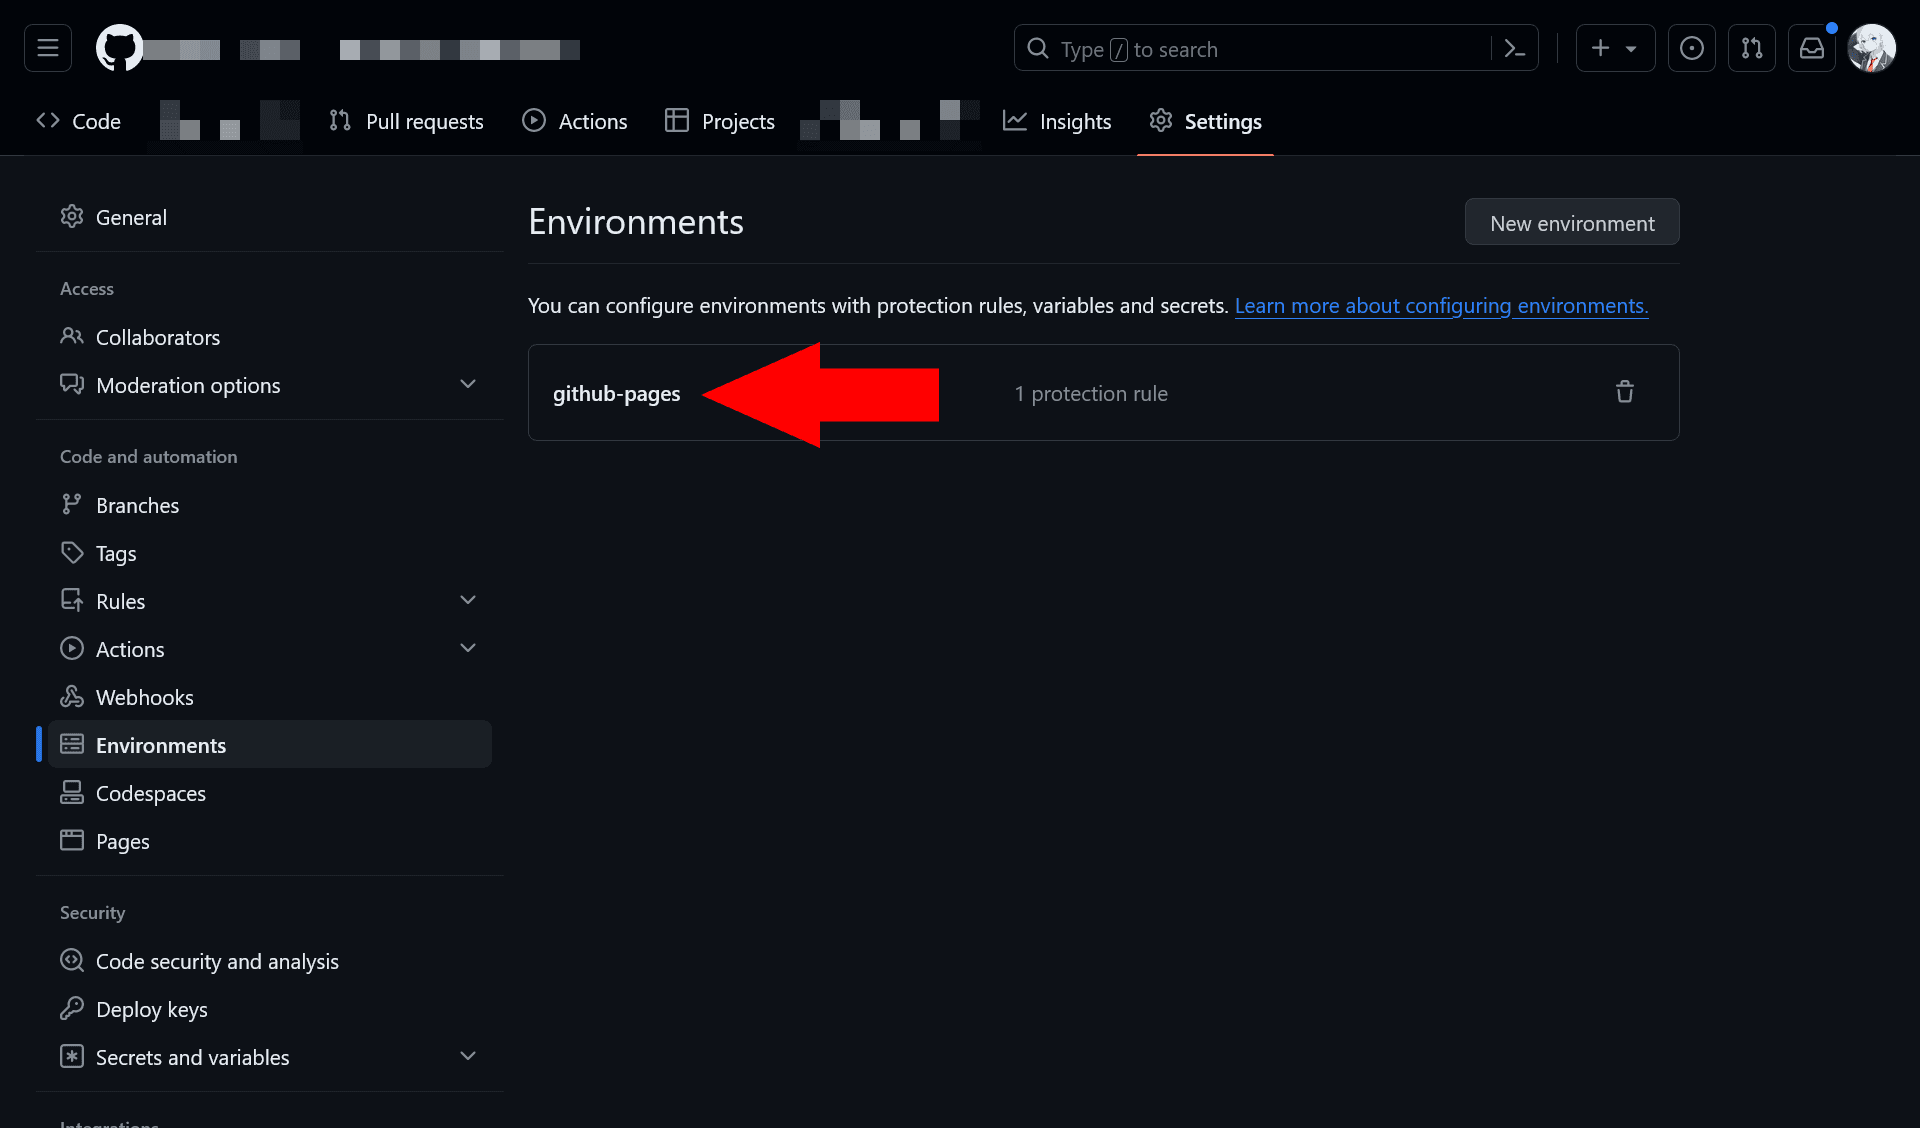The width and height of the screenshot is (1920, 1128).
Task: Expand the Rules chevron
Action: point(467,600)
